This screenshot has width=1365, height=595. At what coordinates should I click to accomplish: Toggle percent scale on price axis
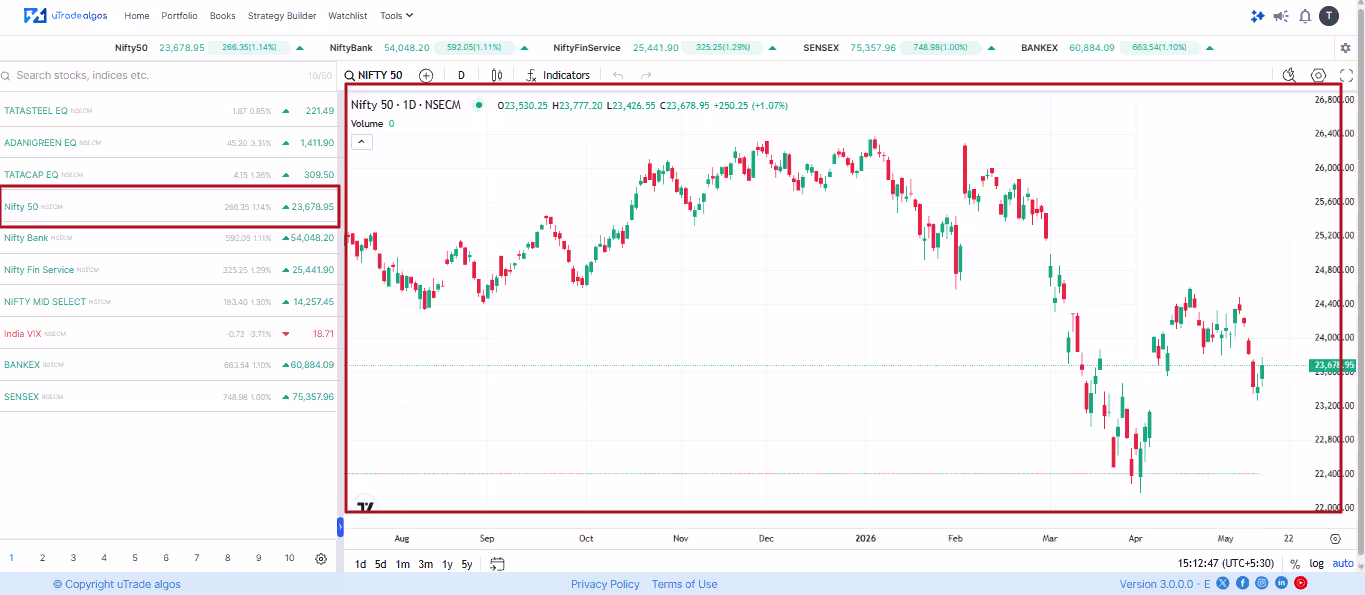pyautogui.click(x=1295, y=564)
